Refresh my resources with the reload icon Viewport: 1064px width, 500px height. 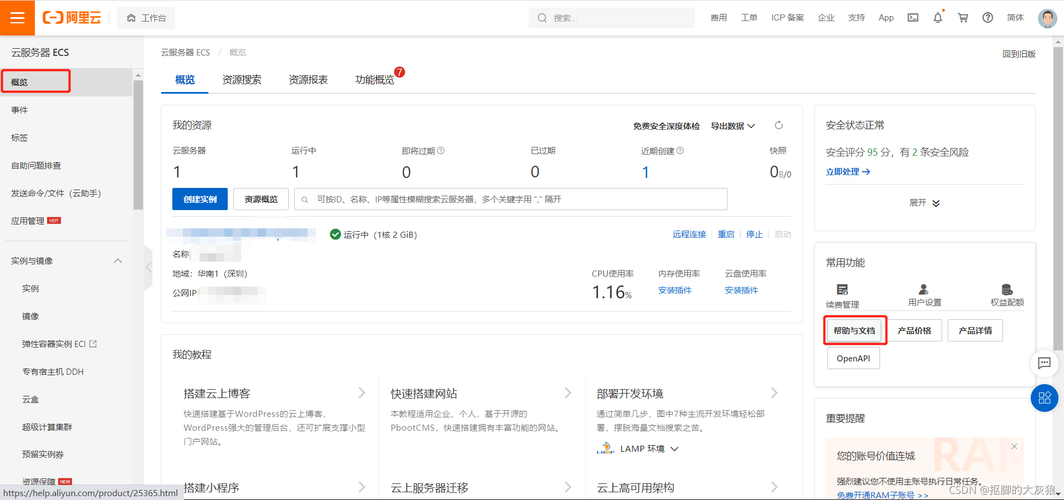[x=779, y=126]
